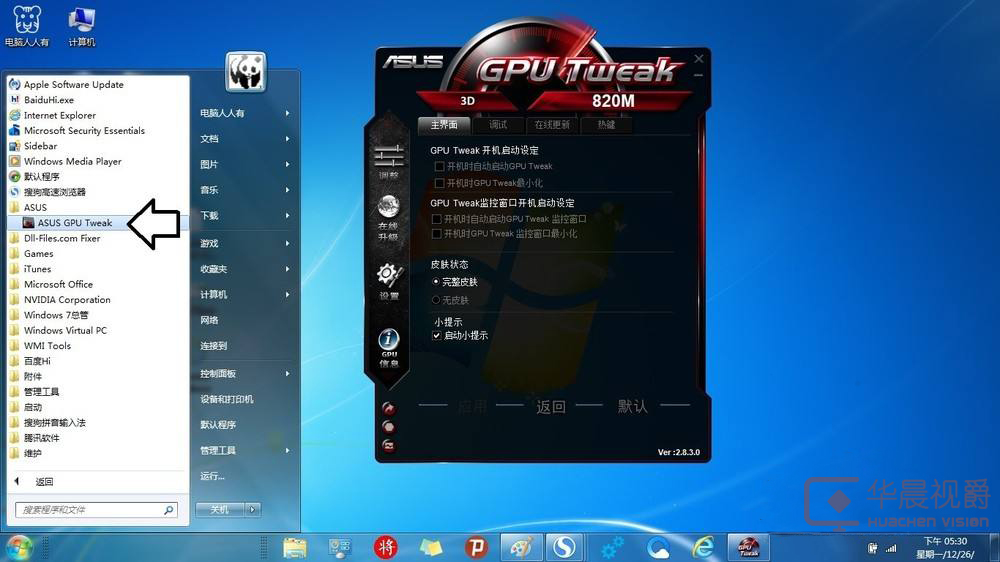Click 返回 back at bottom of programs list
Image resolution: width=1000 pixels, height=562 pixels.
pos(45,482)
